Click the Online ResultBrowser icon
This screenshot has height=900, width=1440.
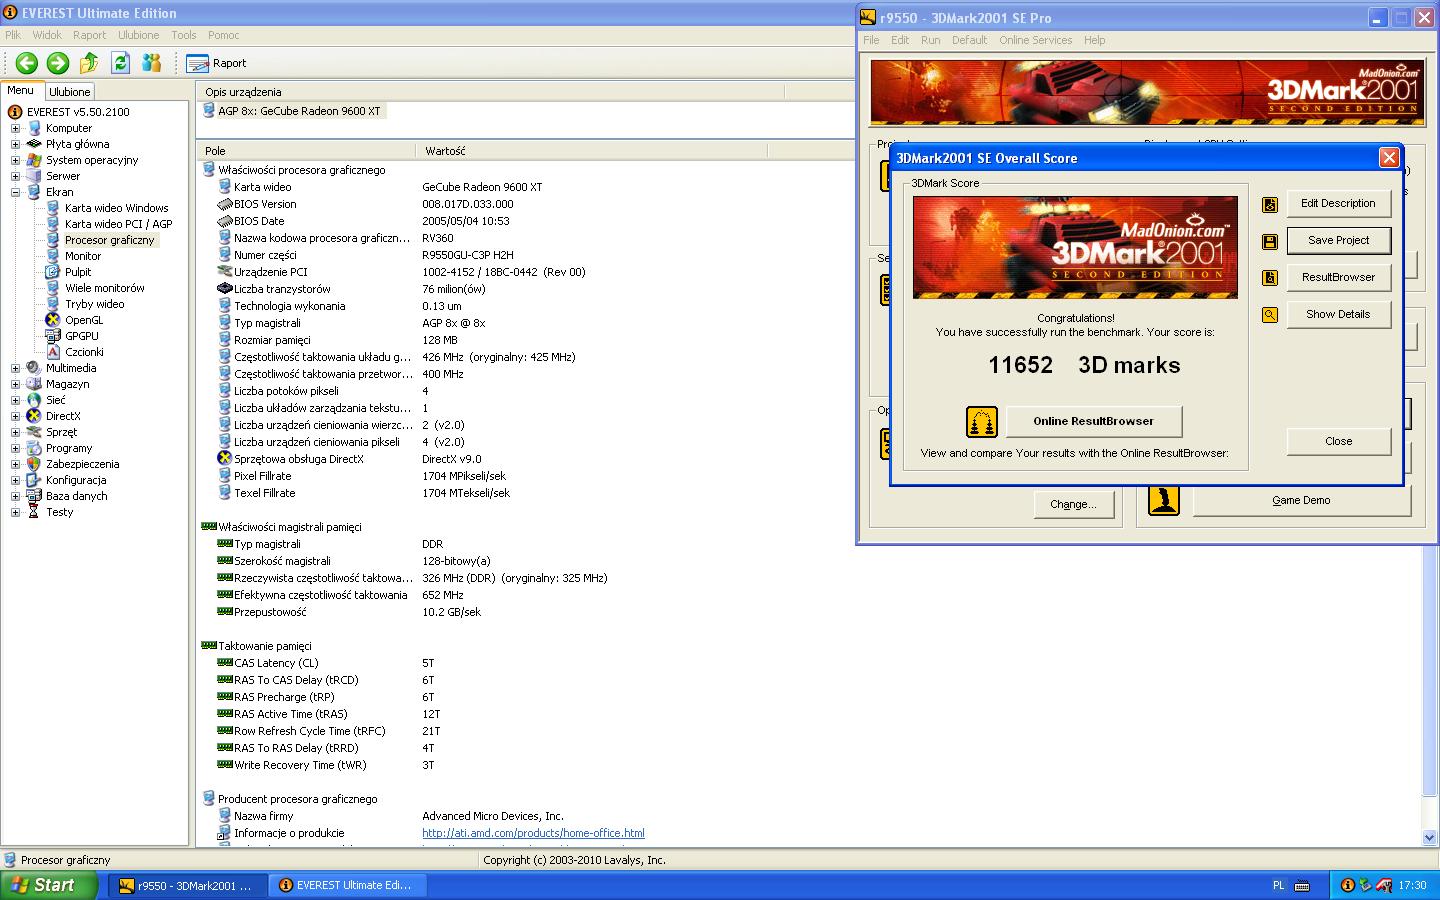tap(981, 422)
